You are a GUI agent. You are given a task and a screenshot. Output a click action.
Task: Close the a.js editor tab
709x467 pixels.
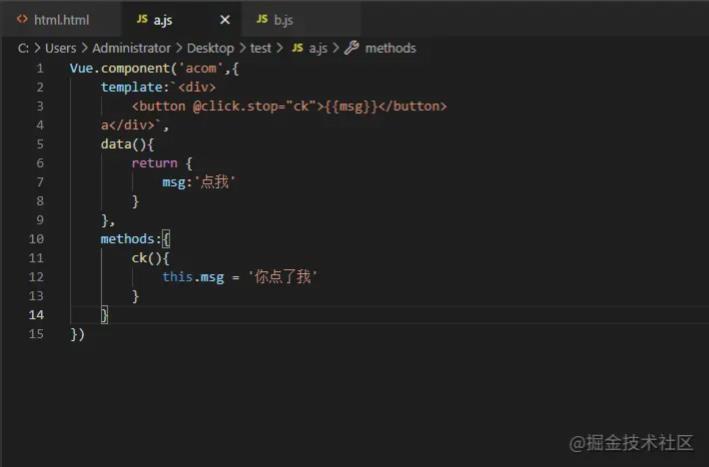pos(224,19)
